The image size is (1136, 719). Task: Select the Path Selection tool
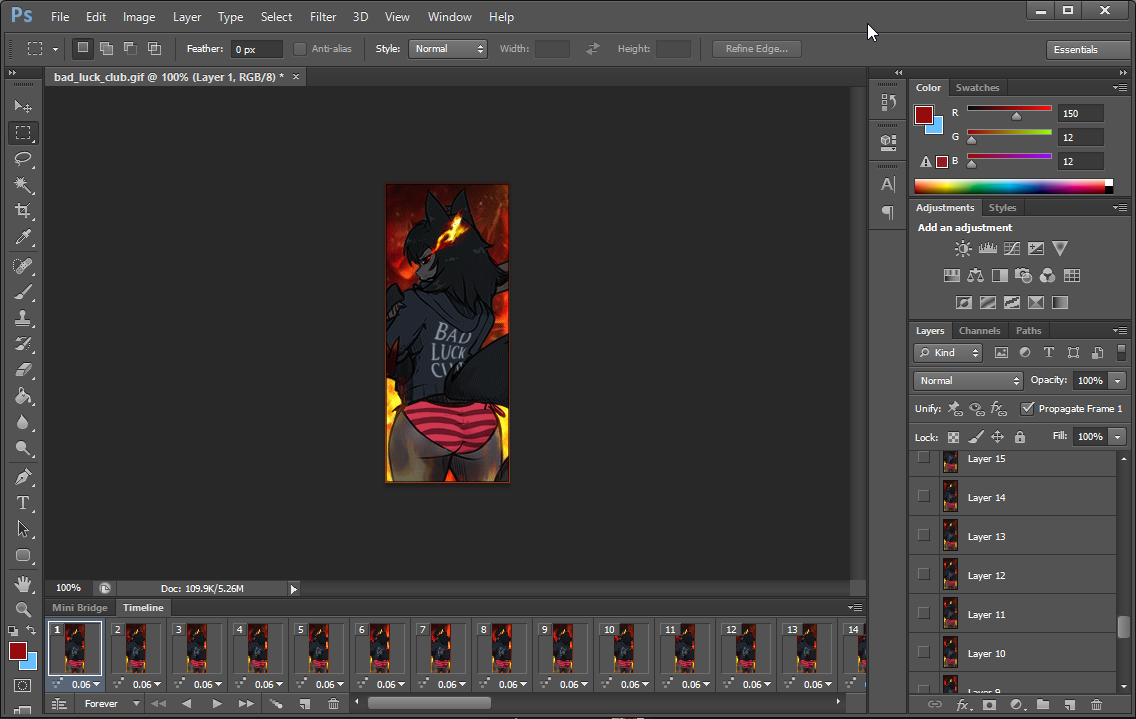[23, 529]
